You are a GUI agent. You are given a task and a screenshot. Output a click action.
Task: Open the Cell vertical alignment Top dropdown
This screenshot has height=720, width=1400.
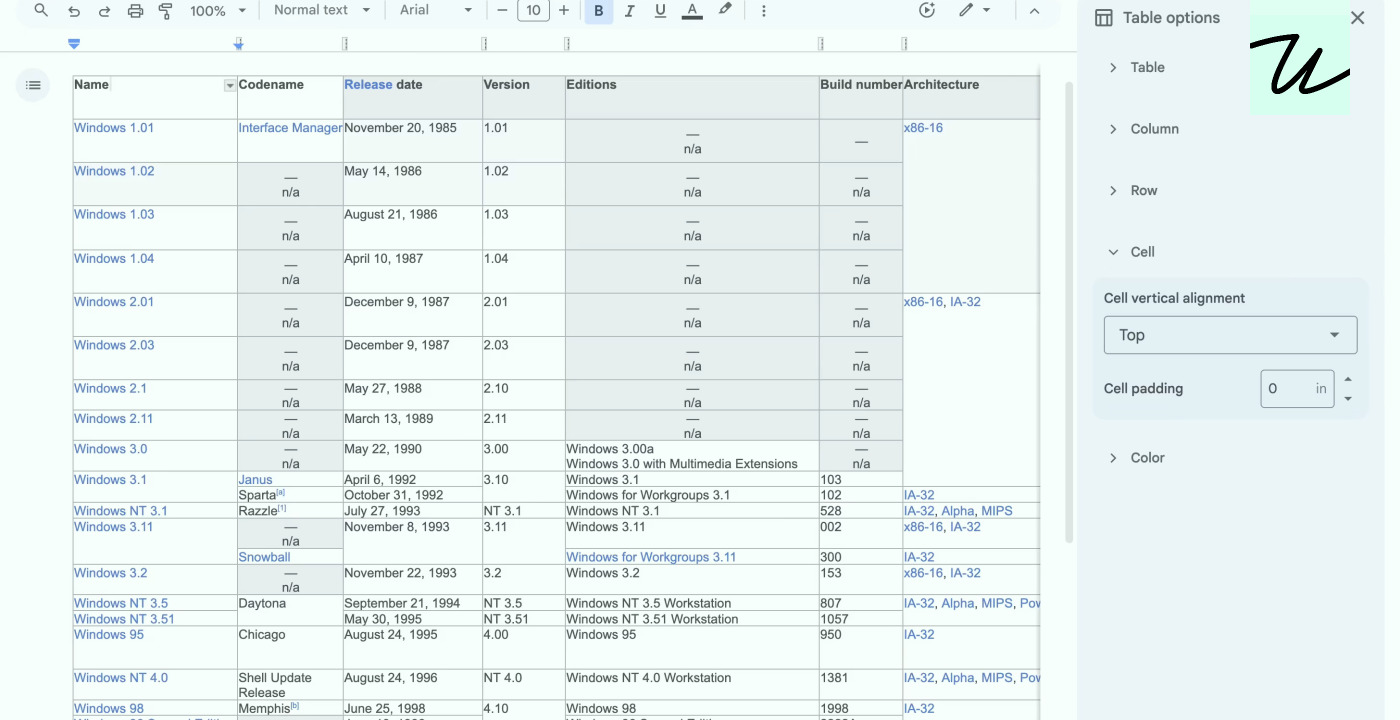click(1230, 335)
